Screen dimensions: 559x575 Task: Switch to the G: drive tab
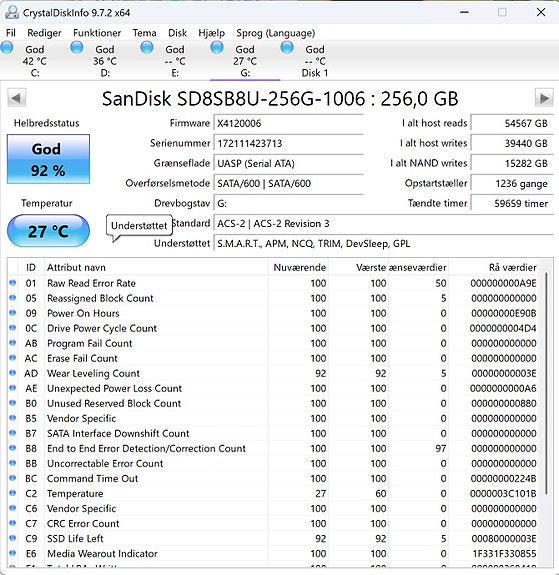click(245, 61)
